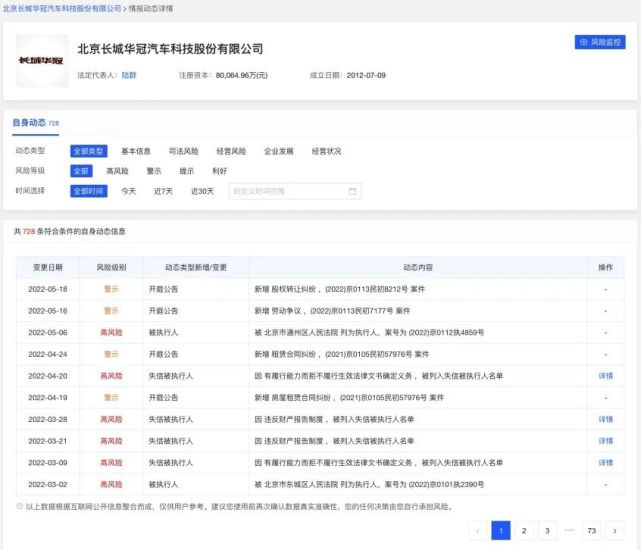The height and width of the screenshot is (550, 641).
Task: Select the 2022-04-24 date cell
Action: click(48, 354)
